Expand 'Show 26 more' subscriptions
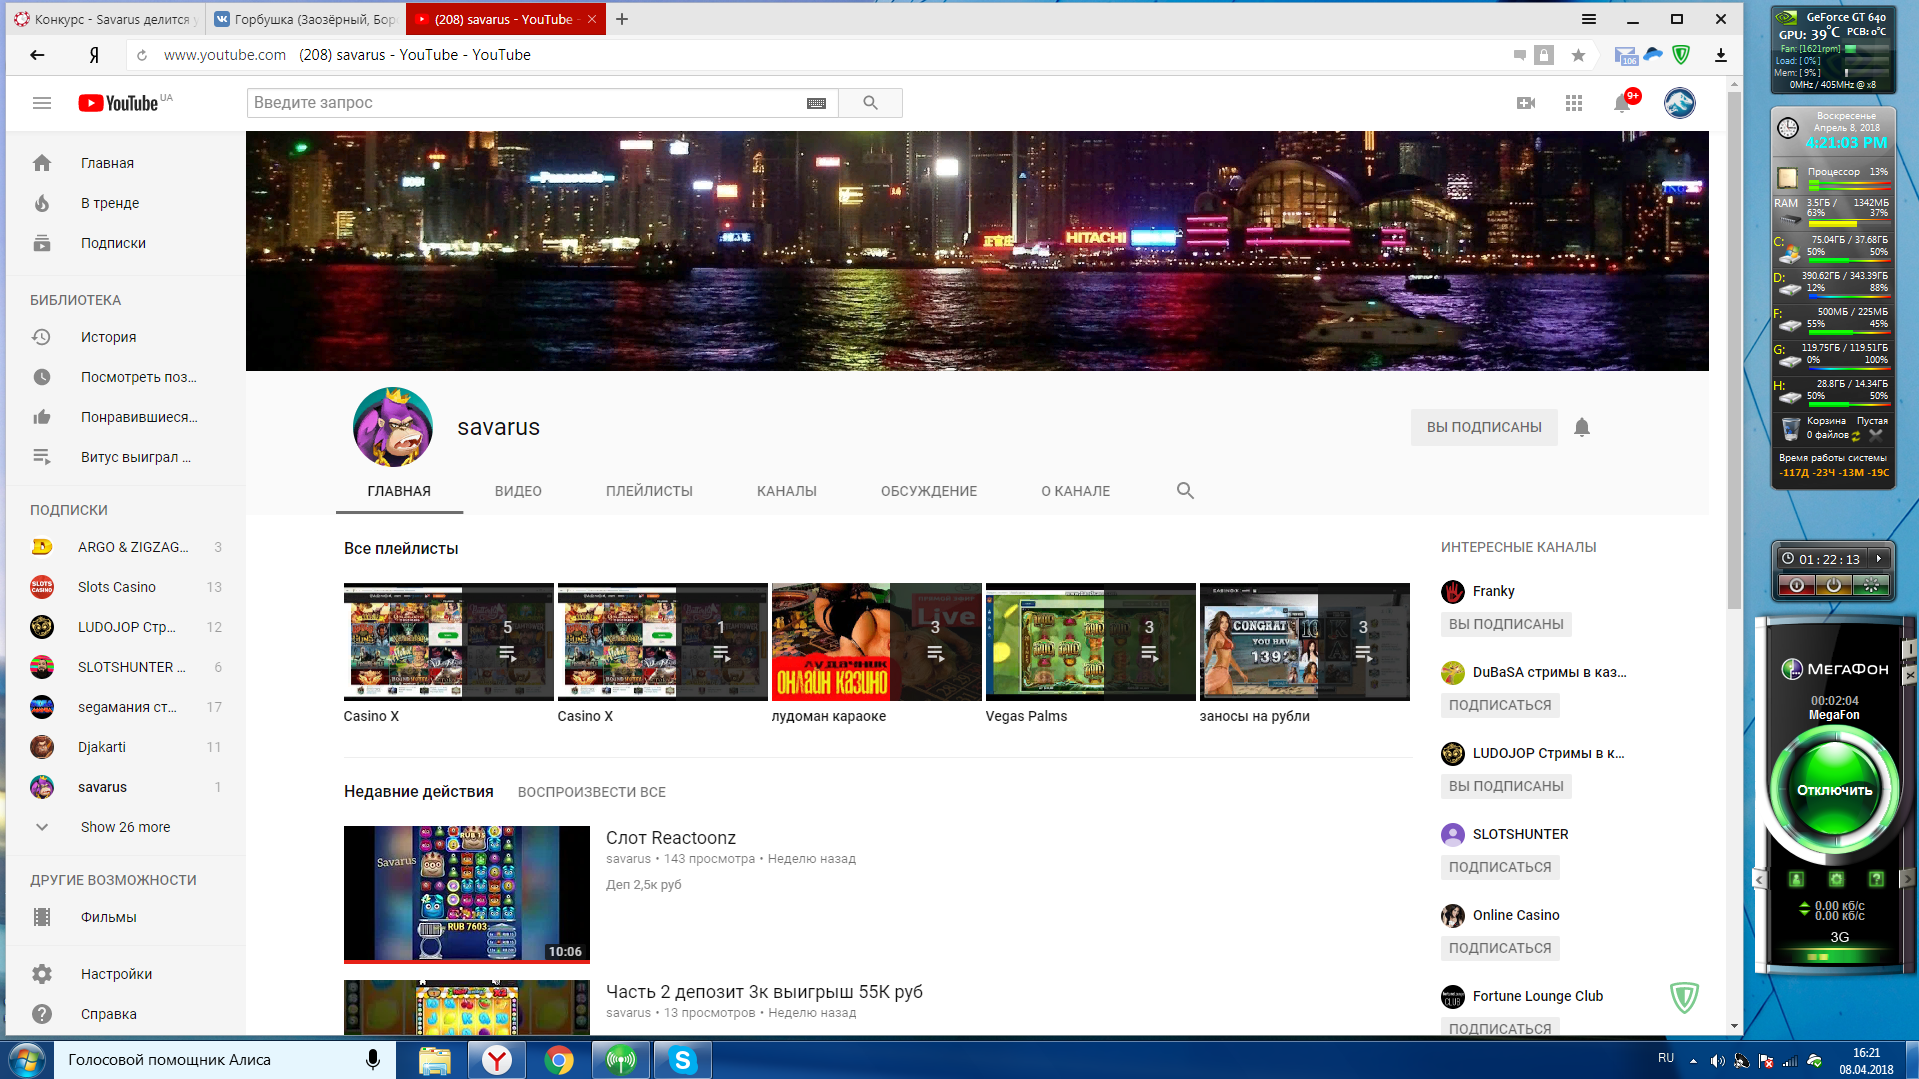Viewport: 1919px width, 1079px height. coord(125,827)
